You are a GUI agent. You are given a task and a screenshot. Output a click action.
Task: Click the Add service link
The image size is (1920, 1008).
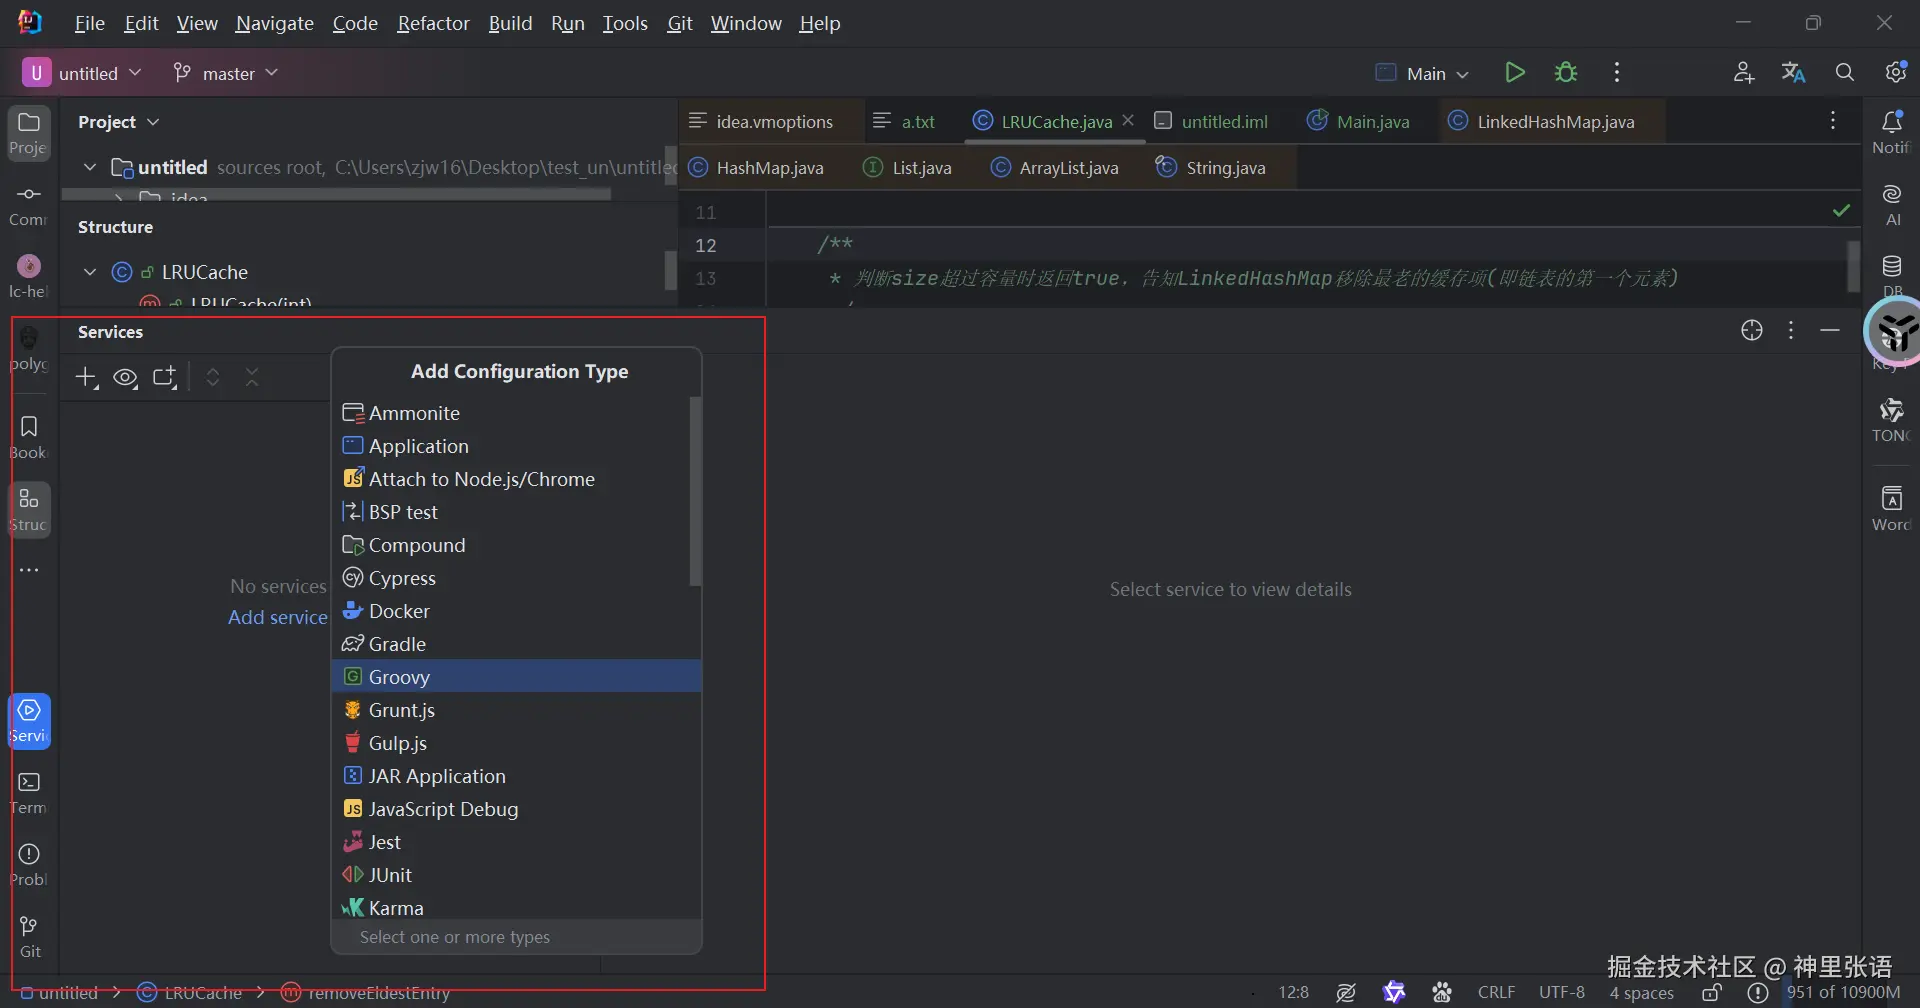(277, 618)
